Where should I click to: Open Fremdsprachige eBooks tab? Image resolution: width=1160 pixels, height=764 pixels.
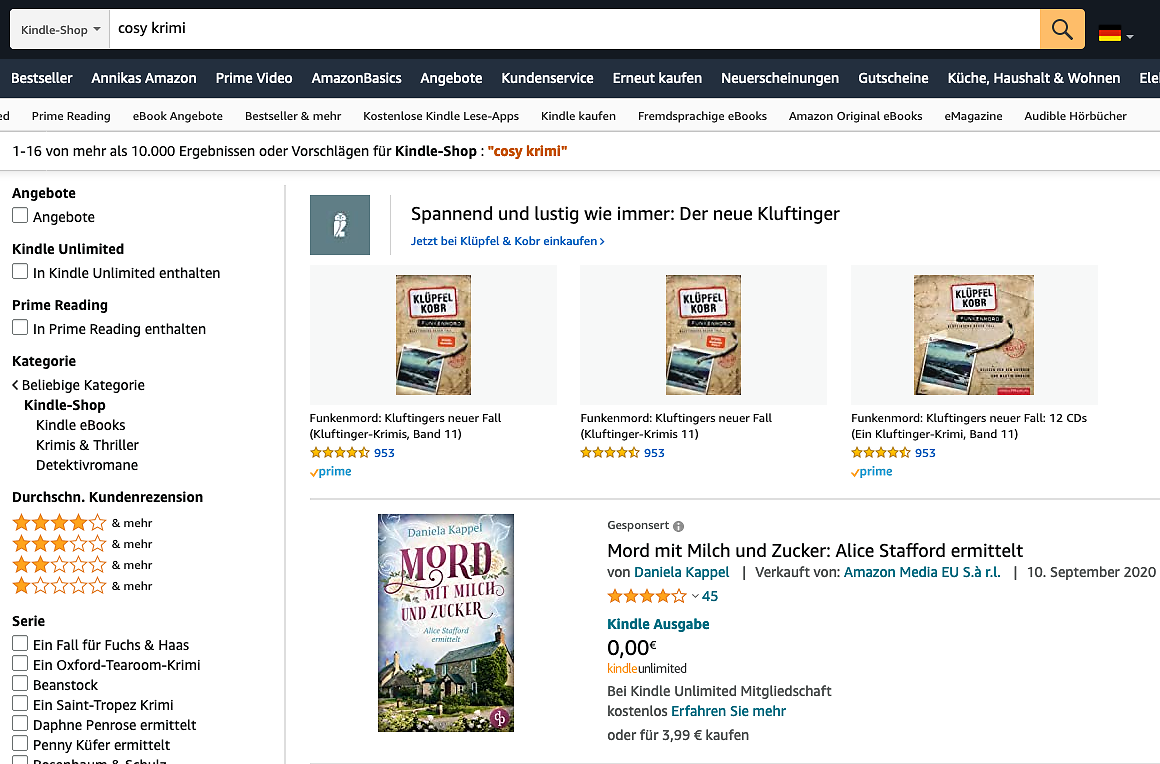tap(702, 116)
